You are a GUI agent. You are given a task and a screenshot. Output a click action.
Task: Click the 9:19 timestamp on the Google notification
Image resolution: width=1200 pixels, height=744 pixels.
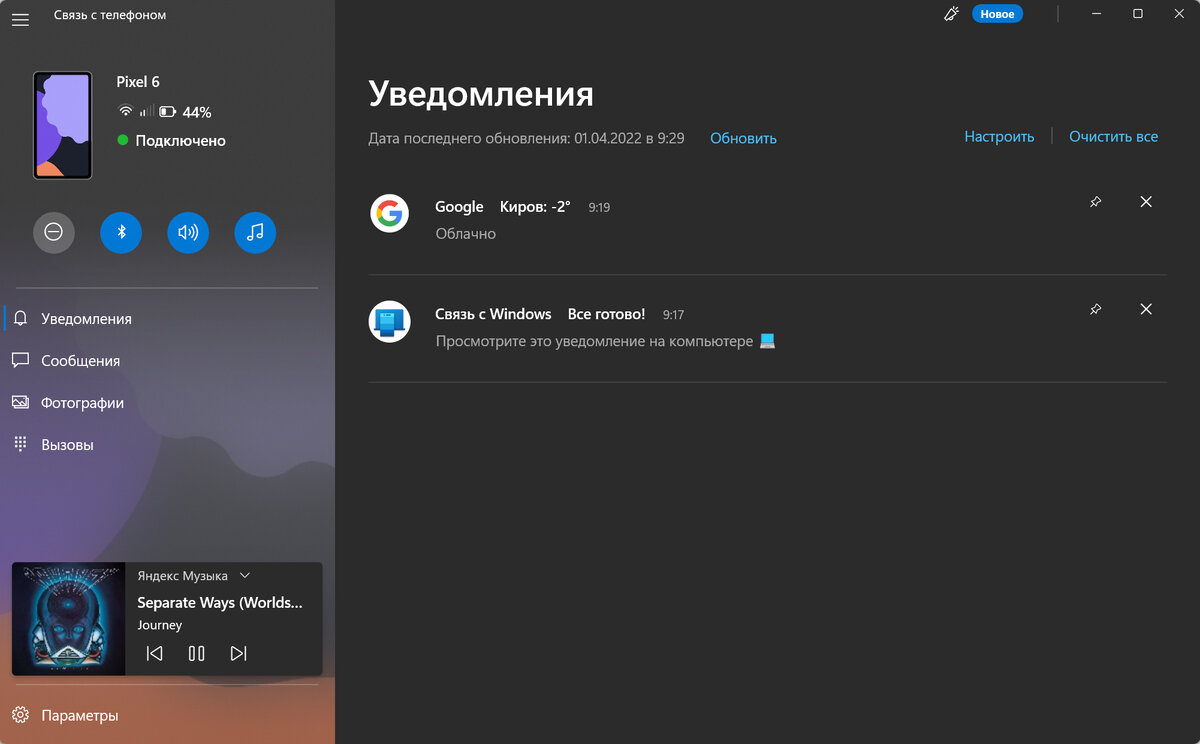(599, 208)
